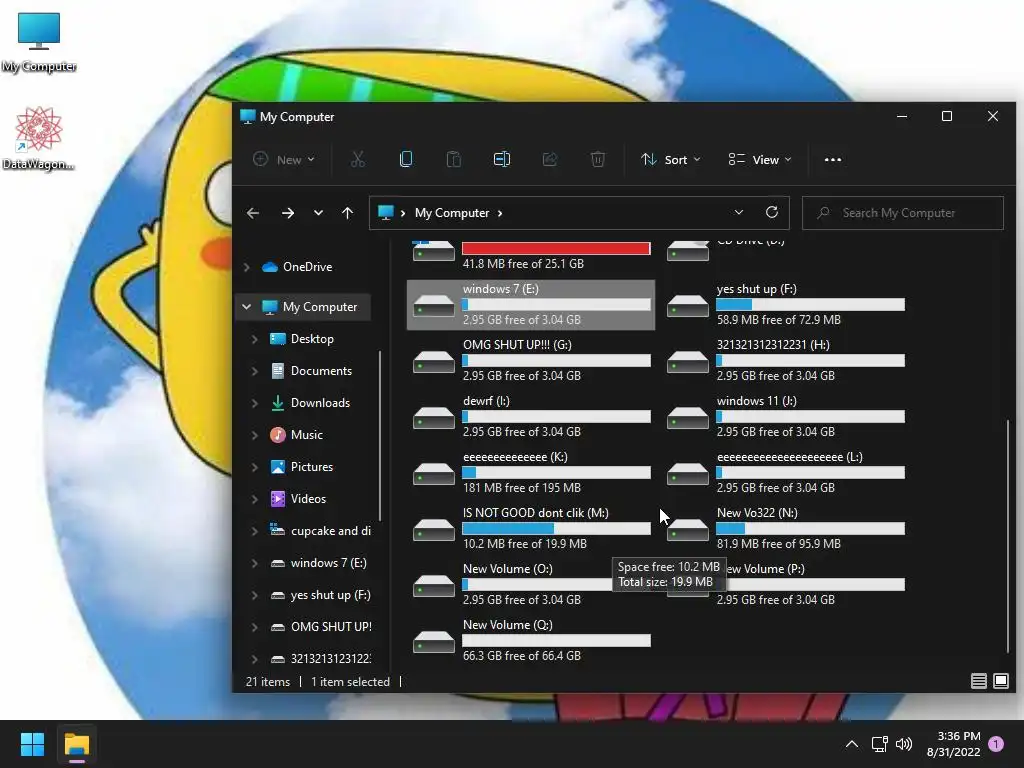This screenshot has width=1024, height=768.
Task: Select the windows 11 (J:) drive
Action: 786,417
